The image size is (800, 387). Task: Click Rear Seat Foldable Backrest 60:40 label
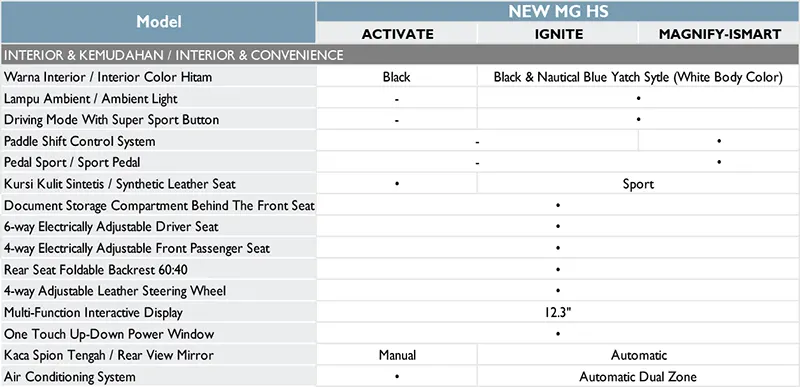click(x=92, y=270)
